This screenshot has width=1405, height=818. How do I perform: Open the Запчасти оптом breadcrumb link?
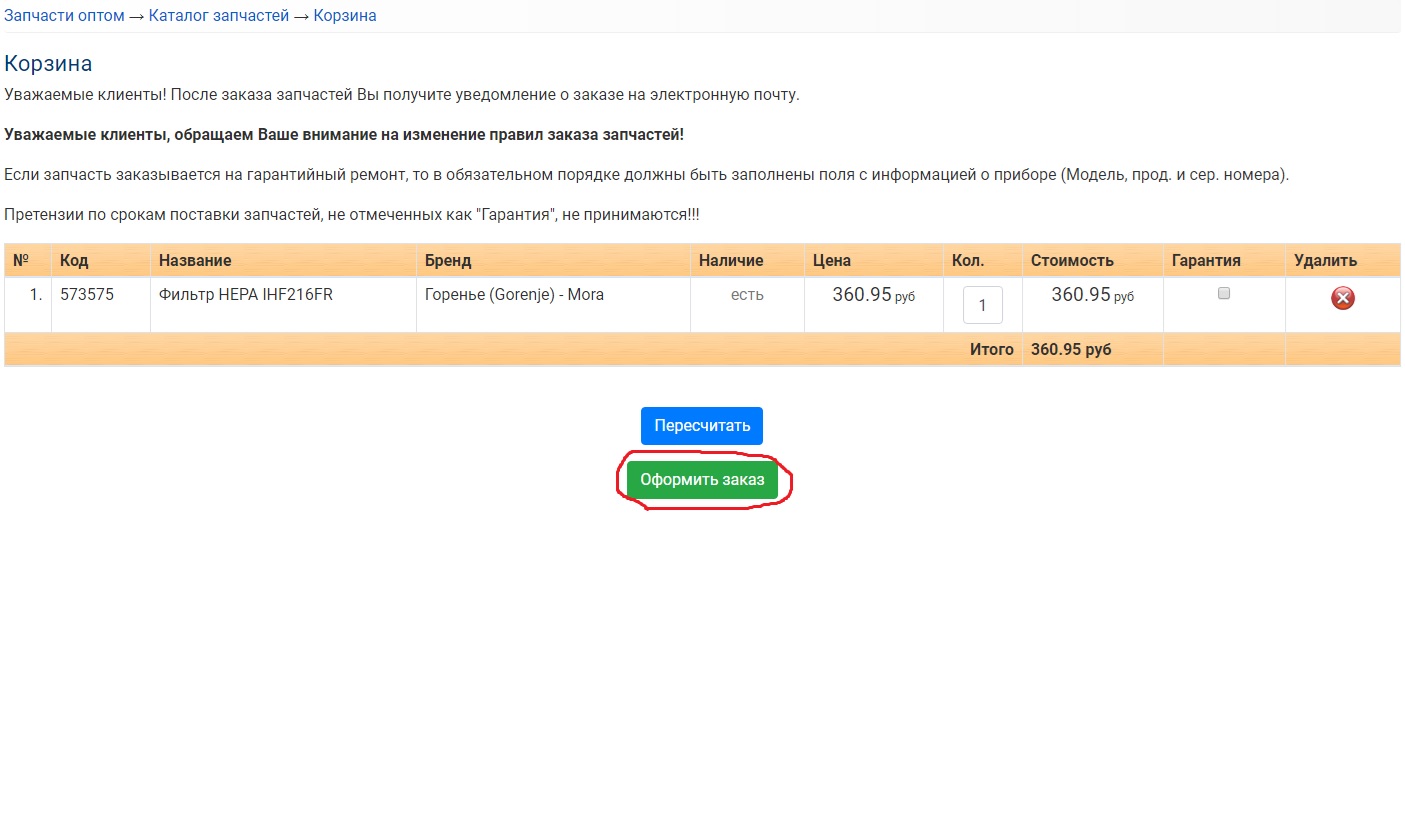click(x=65, y=16)
